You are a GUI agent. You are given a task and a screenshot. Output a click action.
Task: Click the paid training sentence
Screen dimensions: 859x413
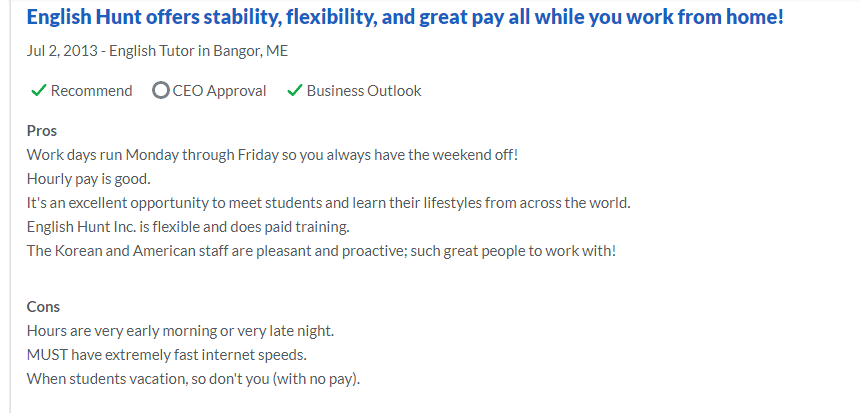point(188,226)
